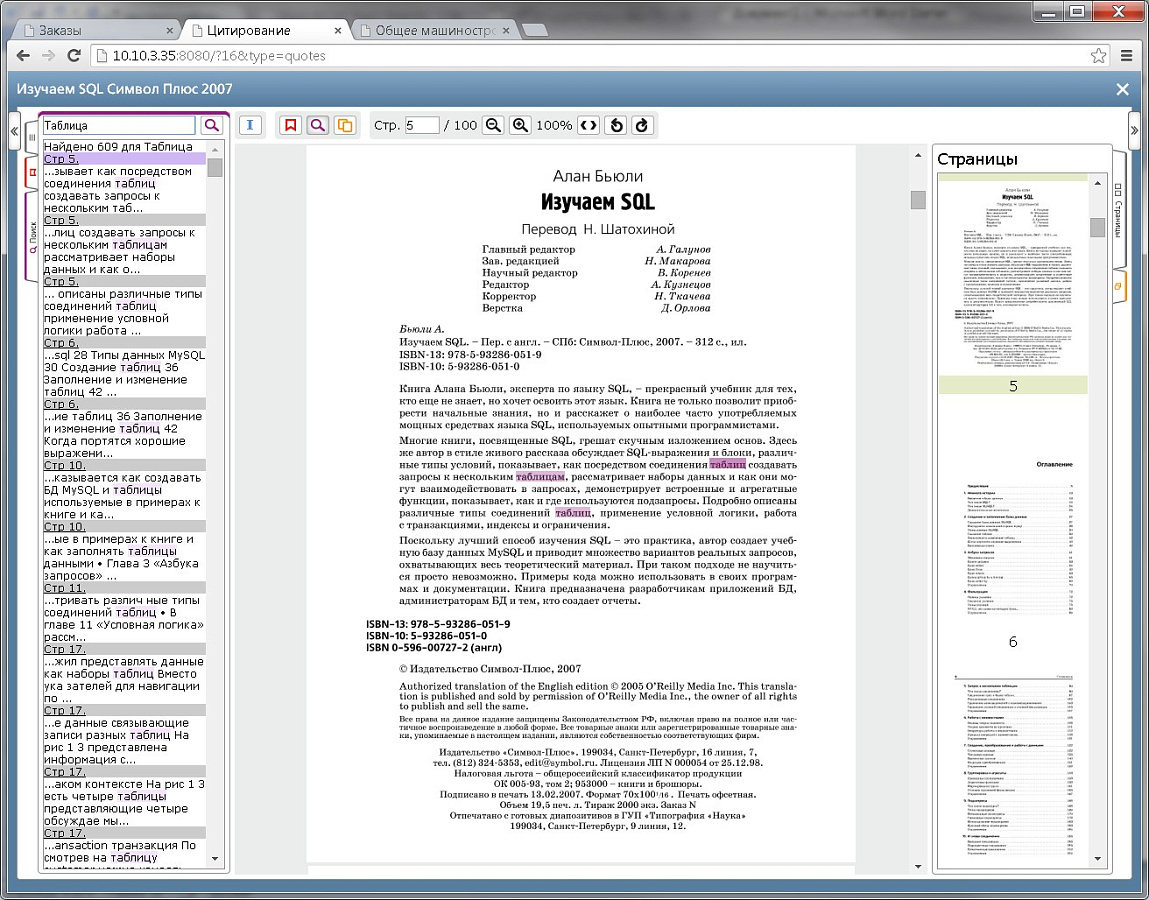Open Стр 5 result above '...лиц создавать запросы'
1149x900 pixels.
coord(124,220)
